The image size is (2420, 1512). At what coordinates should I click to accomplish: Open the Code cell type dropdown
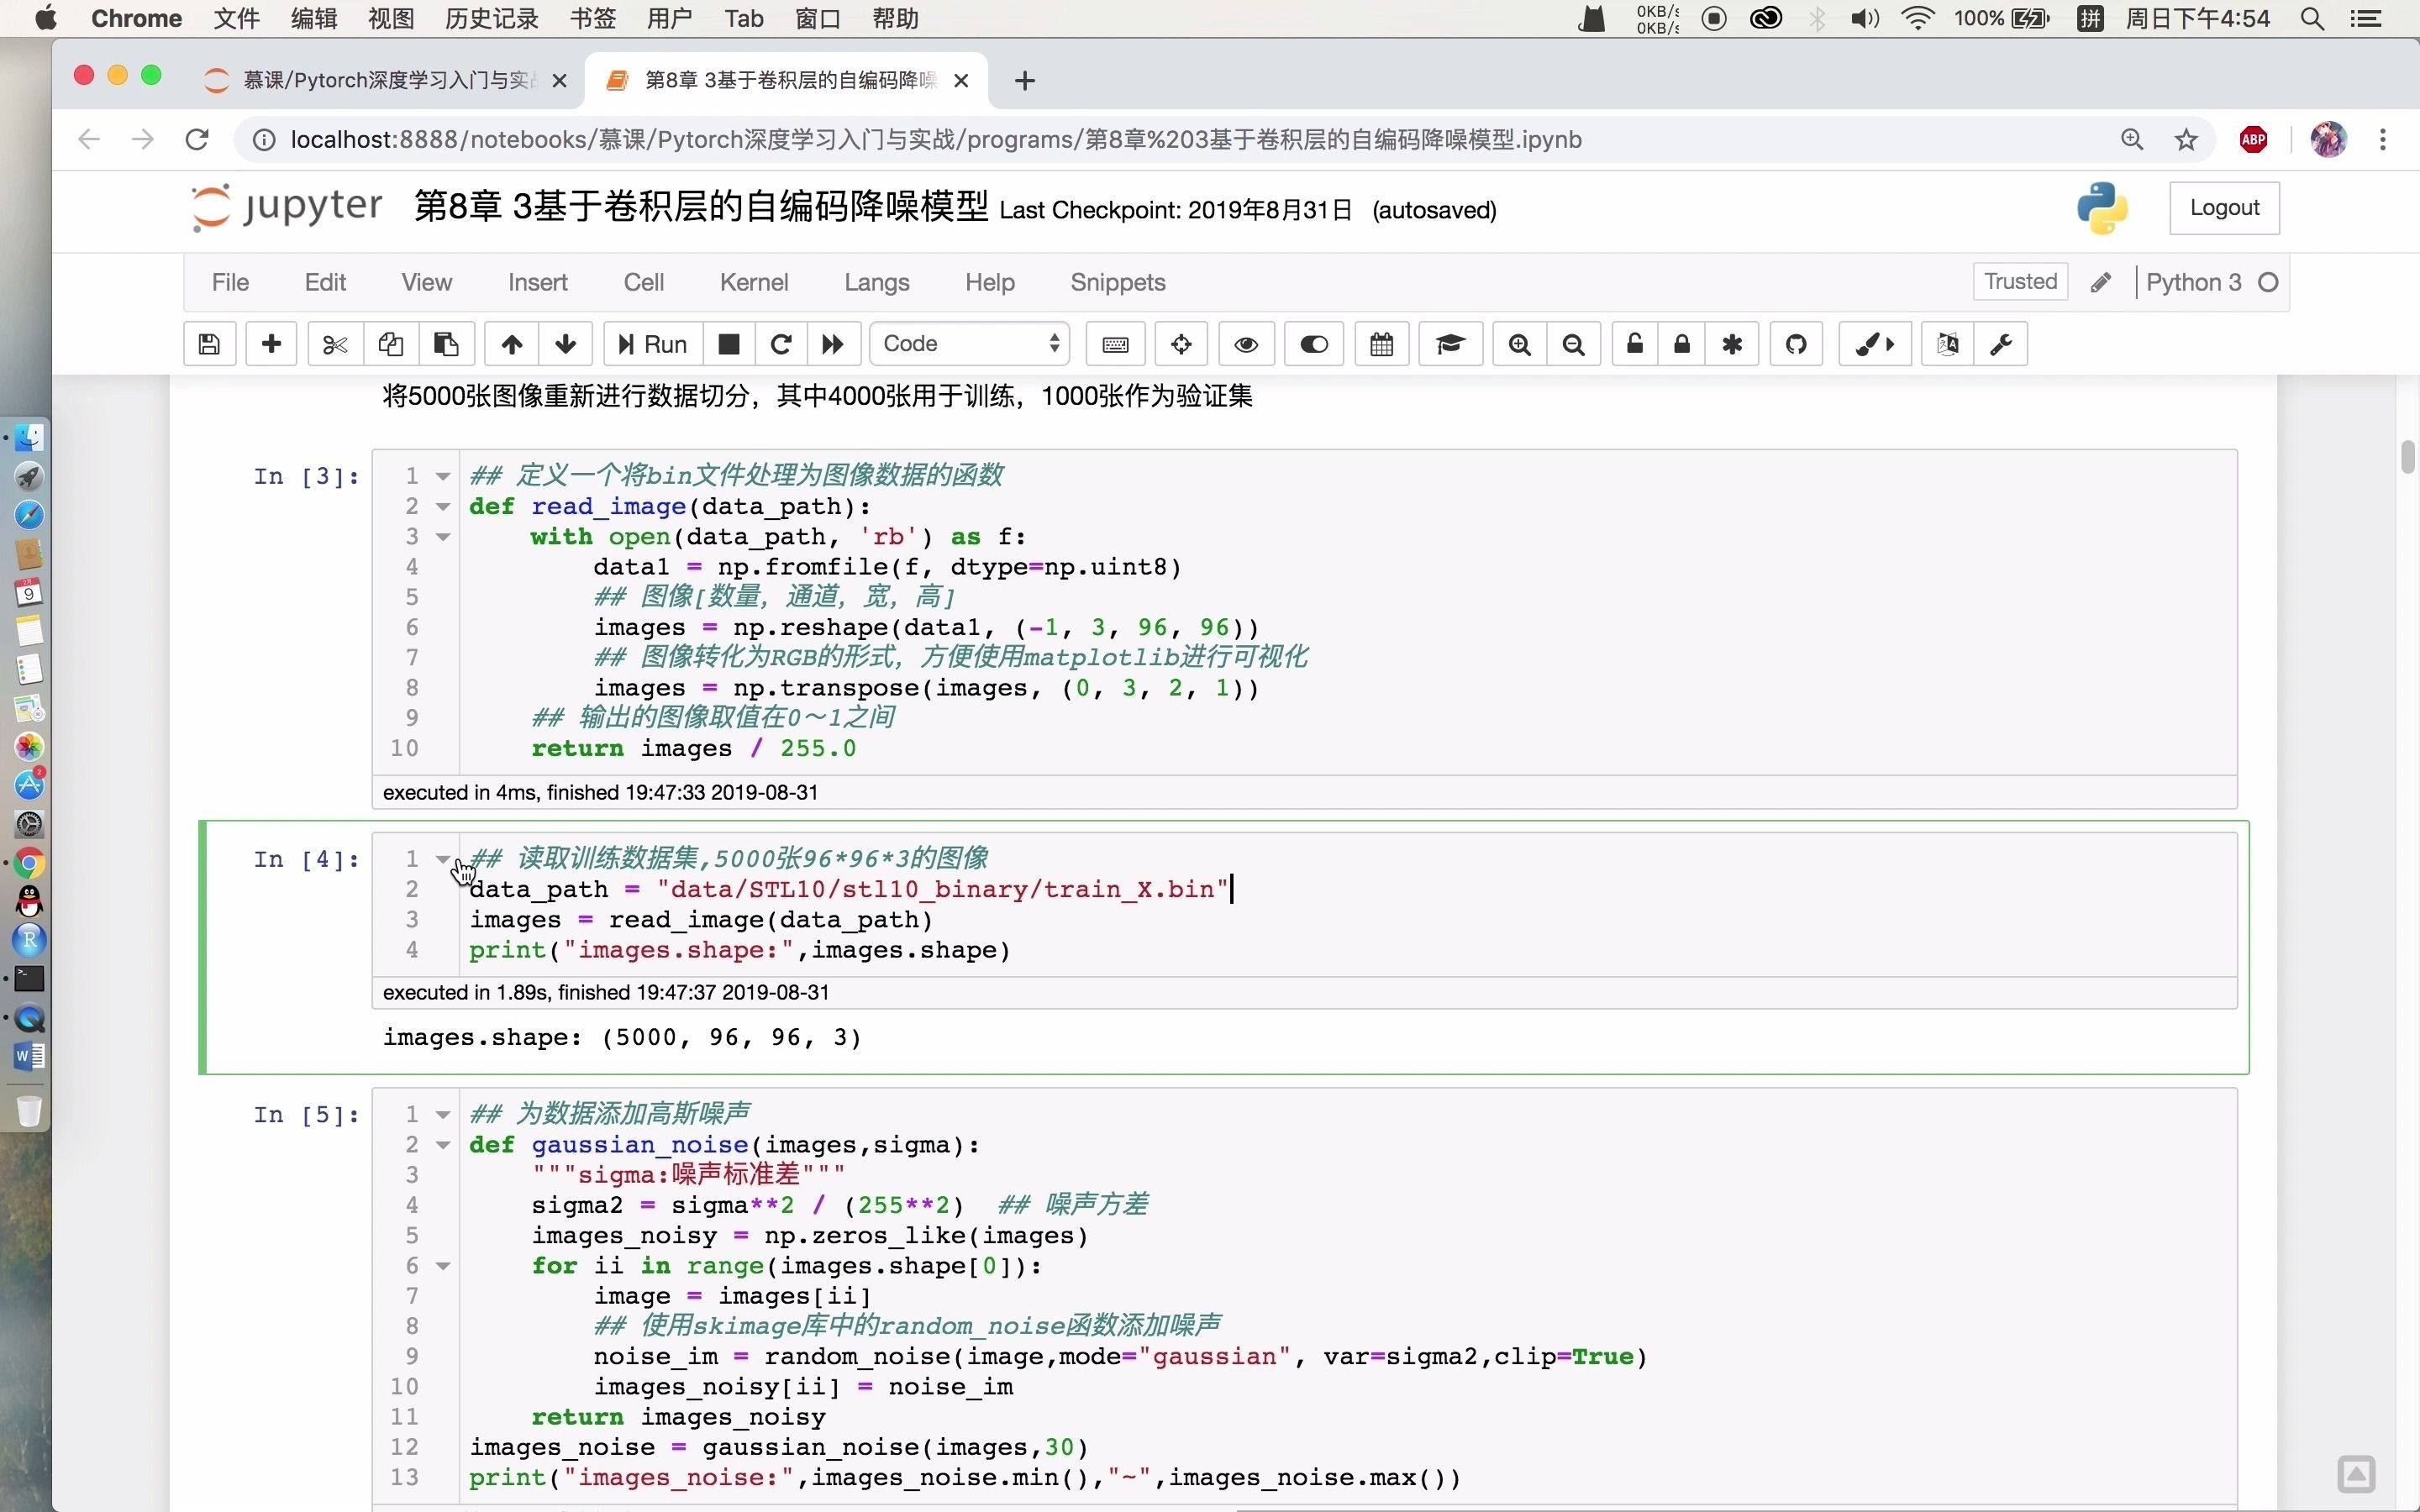(969, 344)
